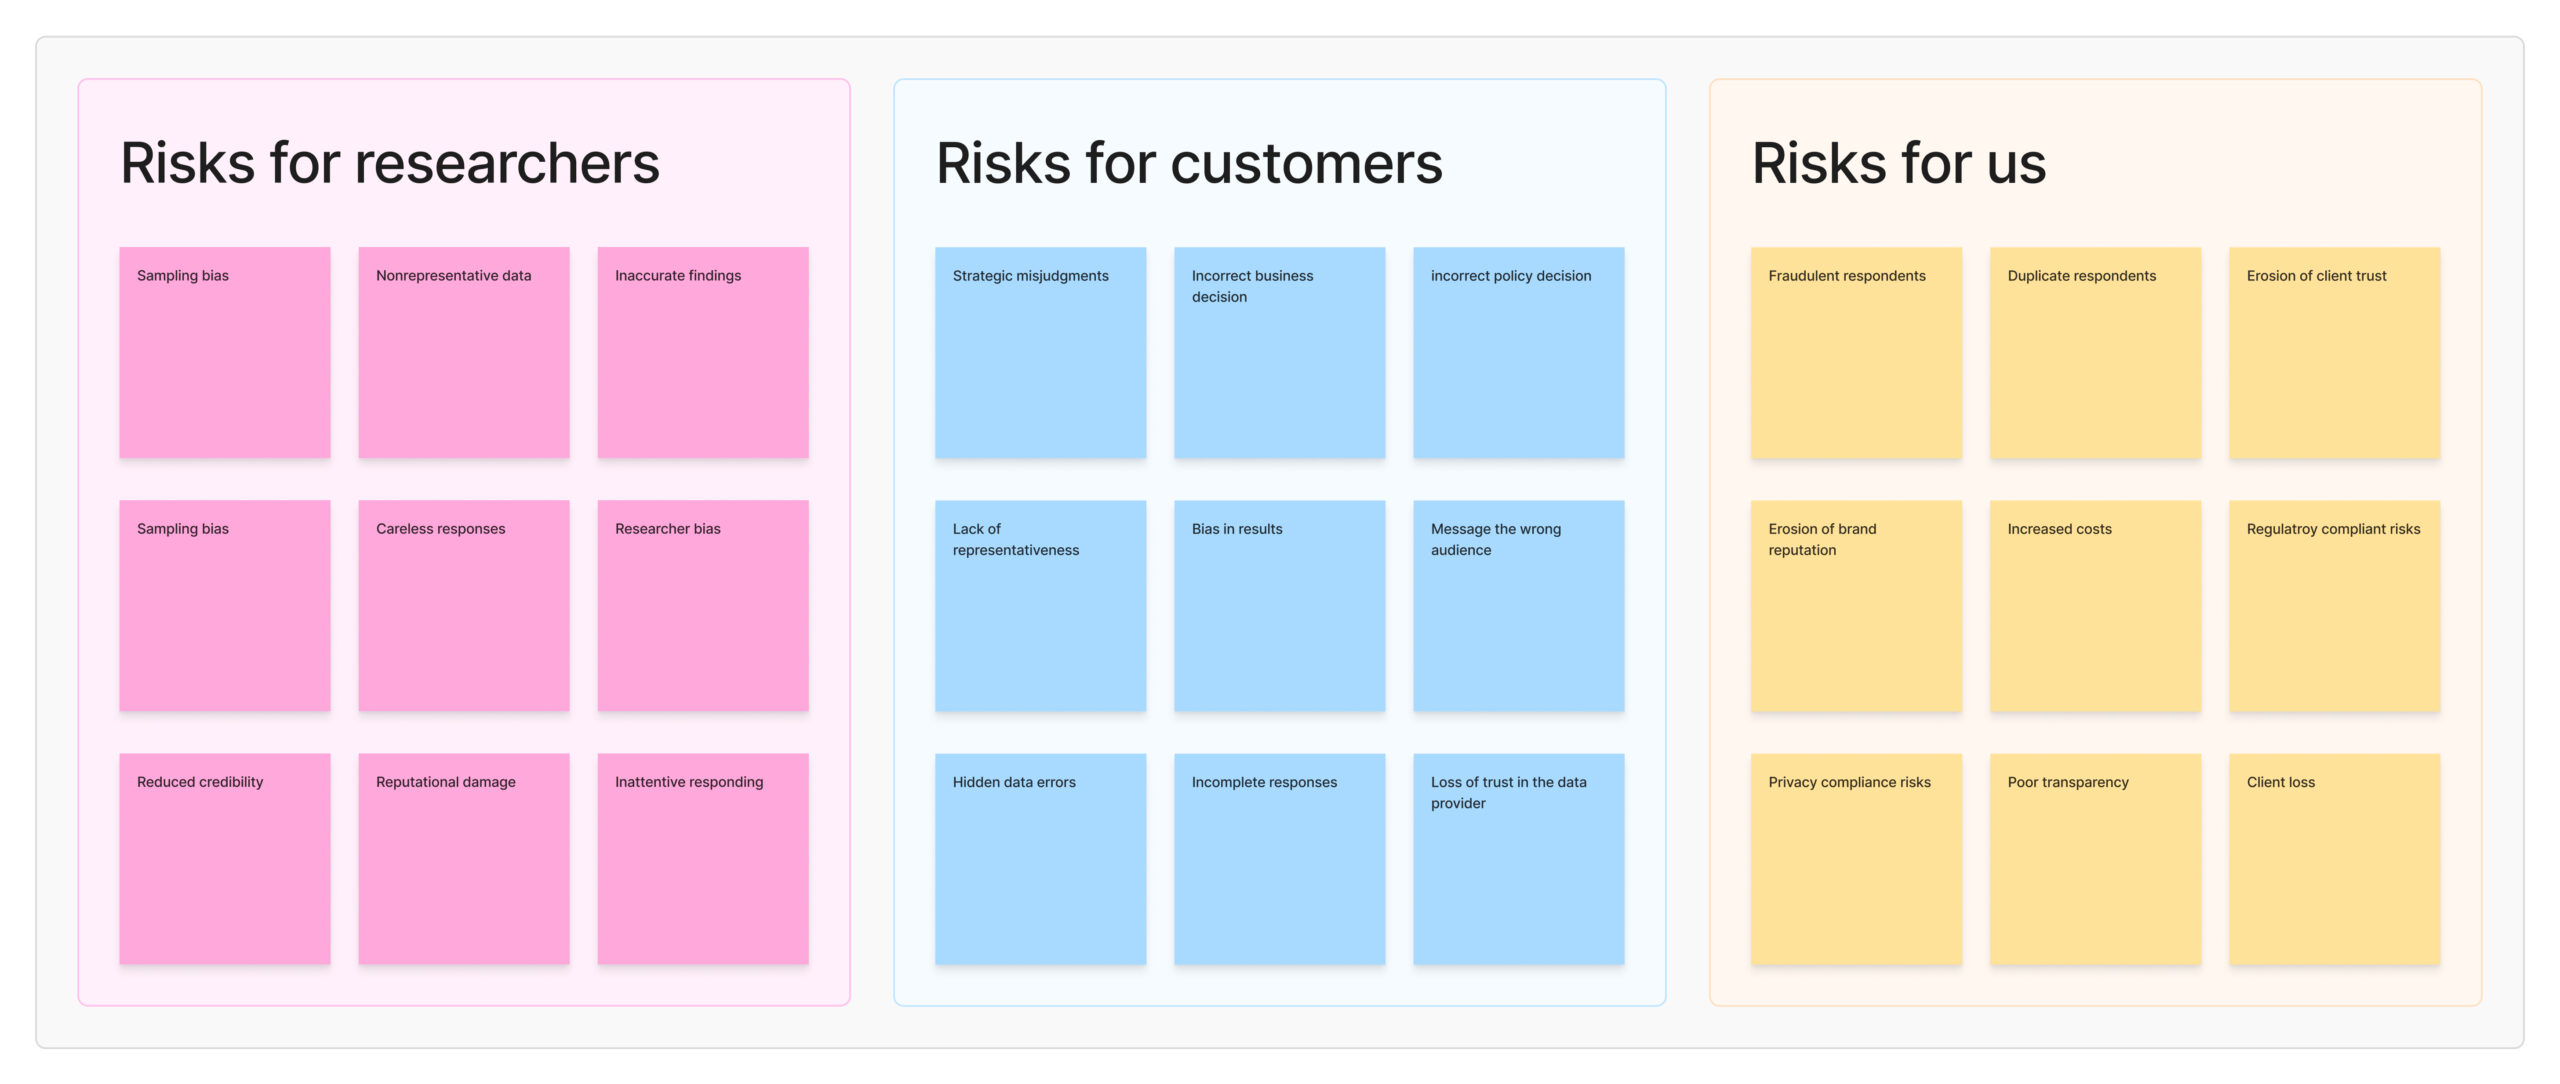Select the 'Client loss' sticky note

tap(2334, 858)
